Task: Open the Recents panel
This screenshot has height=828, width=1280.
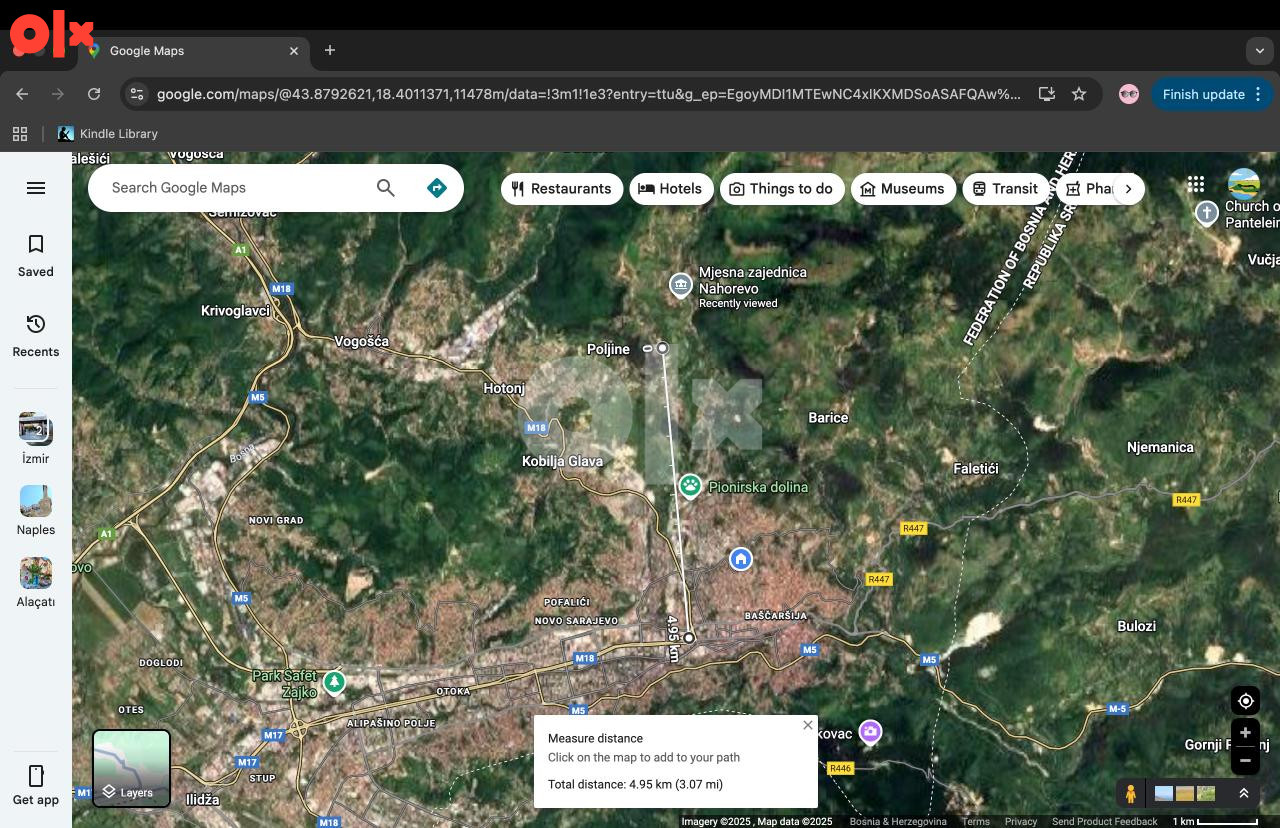Action: click(36, 336)
